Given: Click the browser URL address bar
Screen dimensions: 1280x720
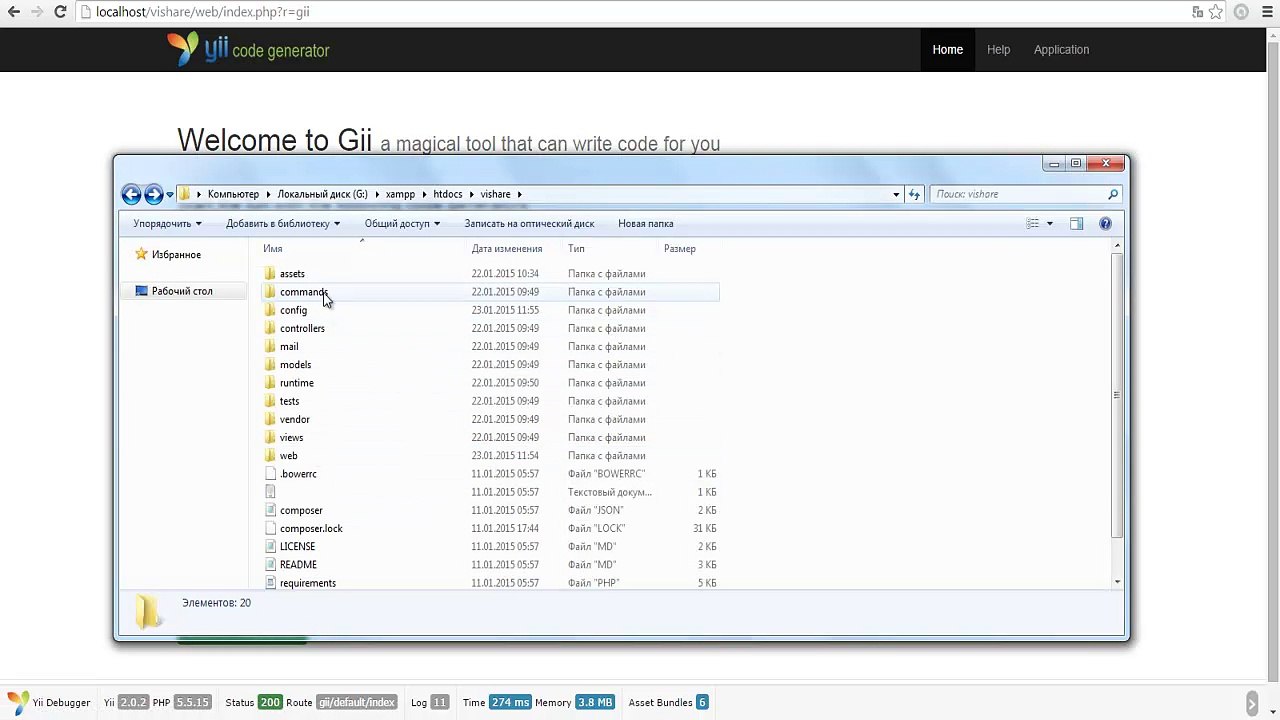Looking at the screenshot, I should pos(635,12).
